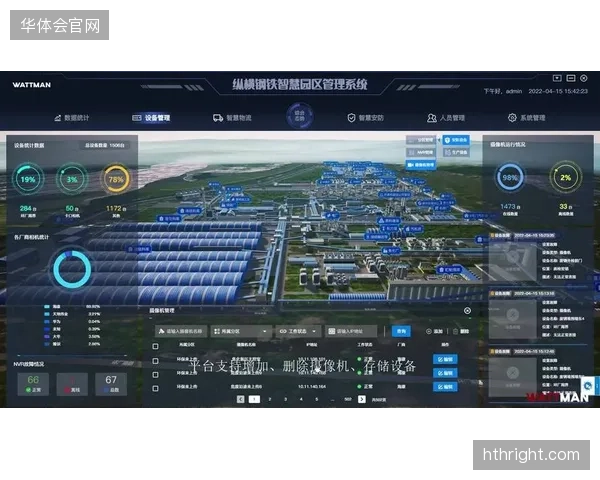The height and width of the screenshot is (480, 600).
Task: Jump to page 4 in the pagination
Action: (x=301, y=399)
